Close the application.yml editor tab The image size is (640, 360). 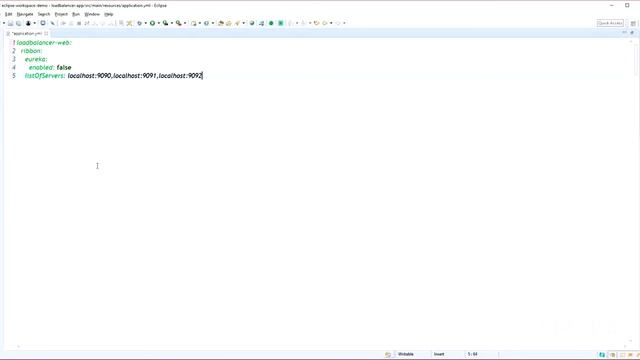pos(46,33)
